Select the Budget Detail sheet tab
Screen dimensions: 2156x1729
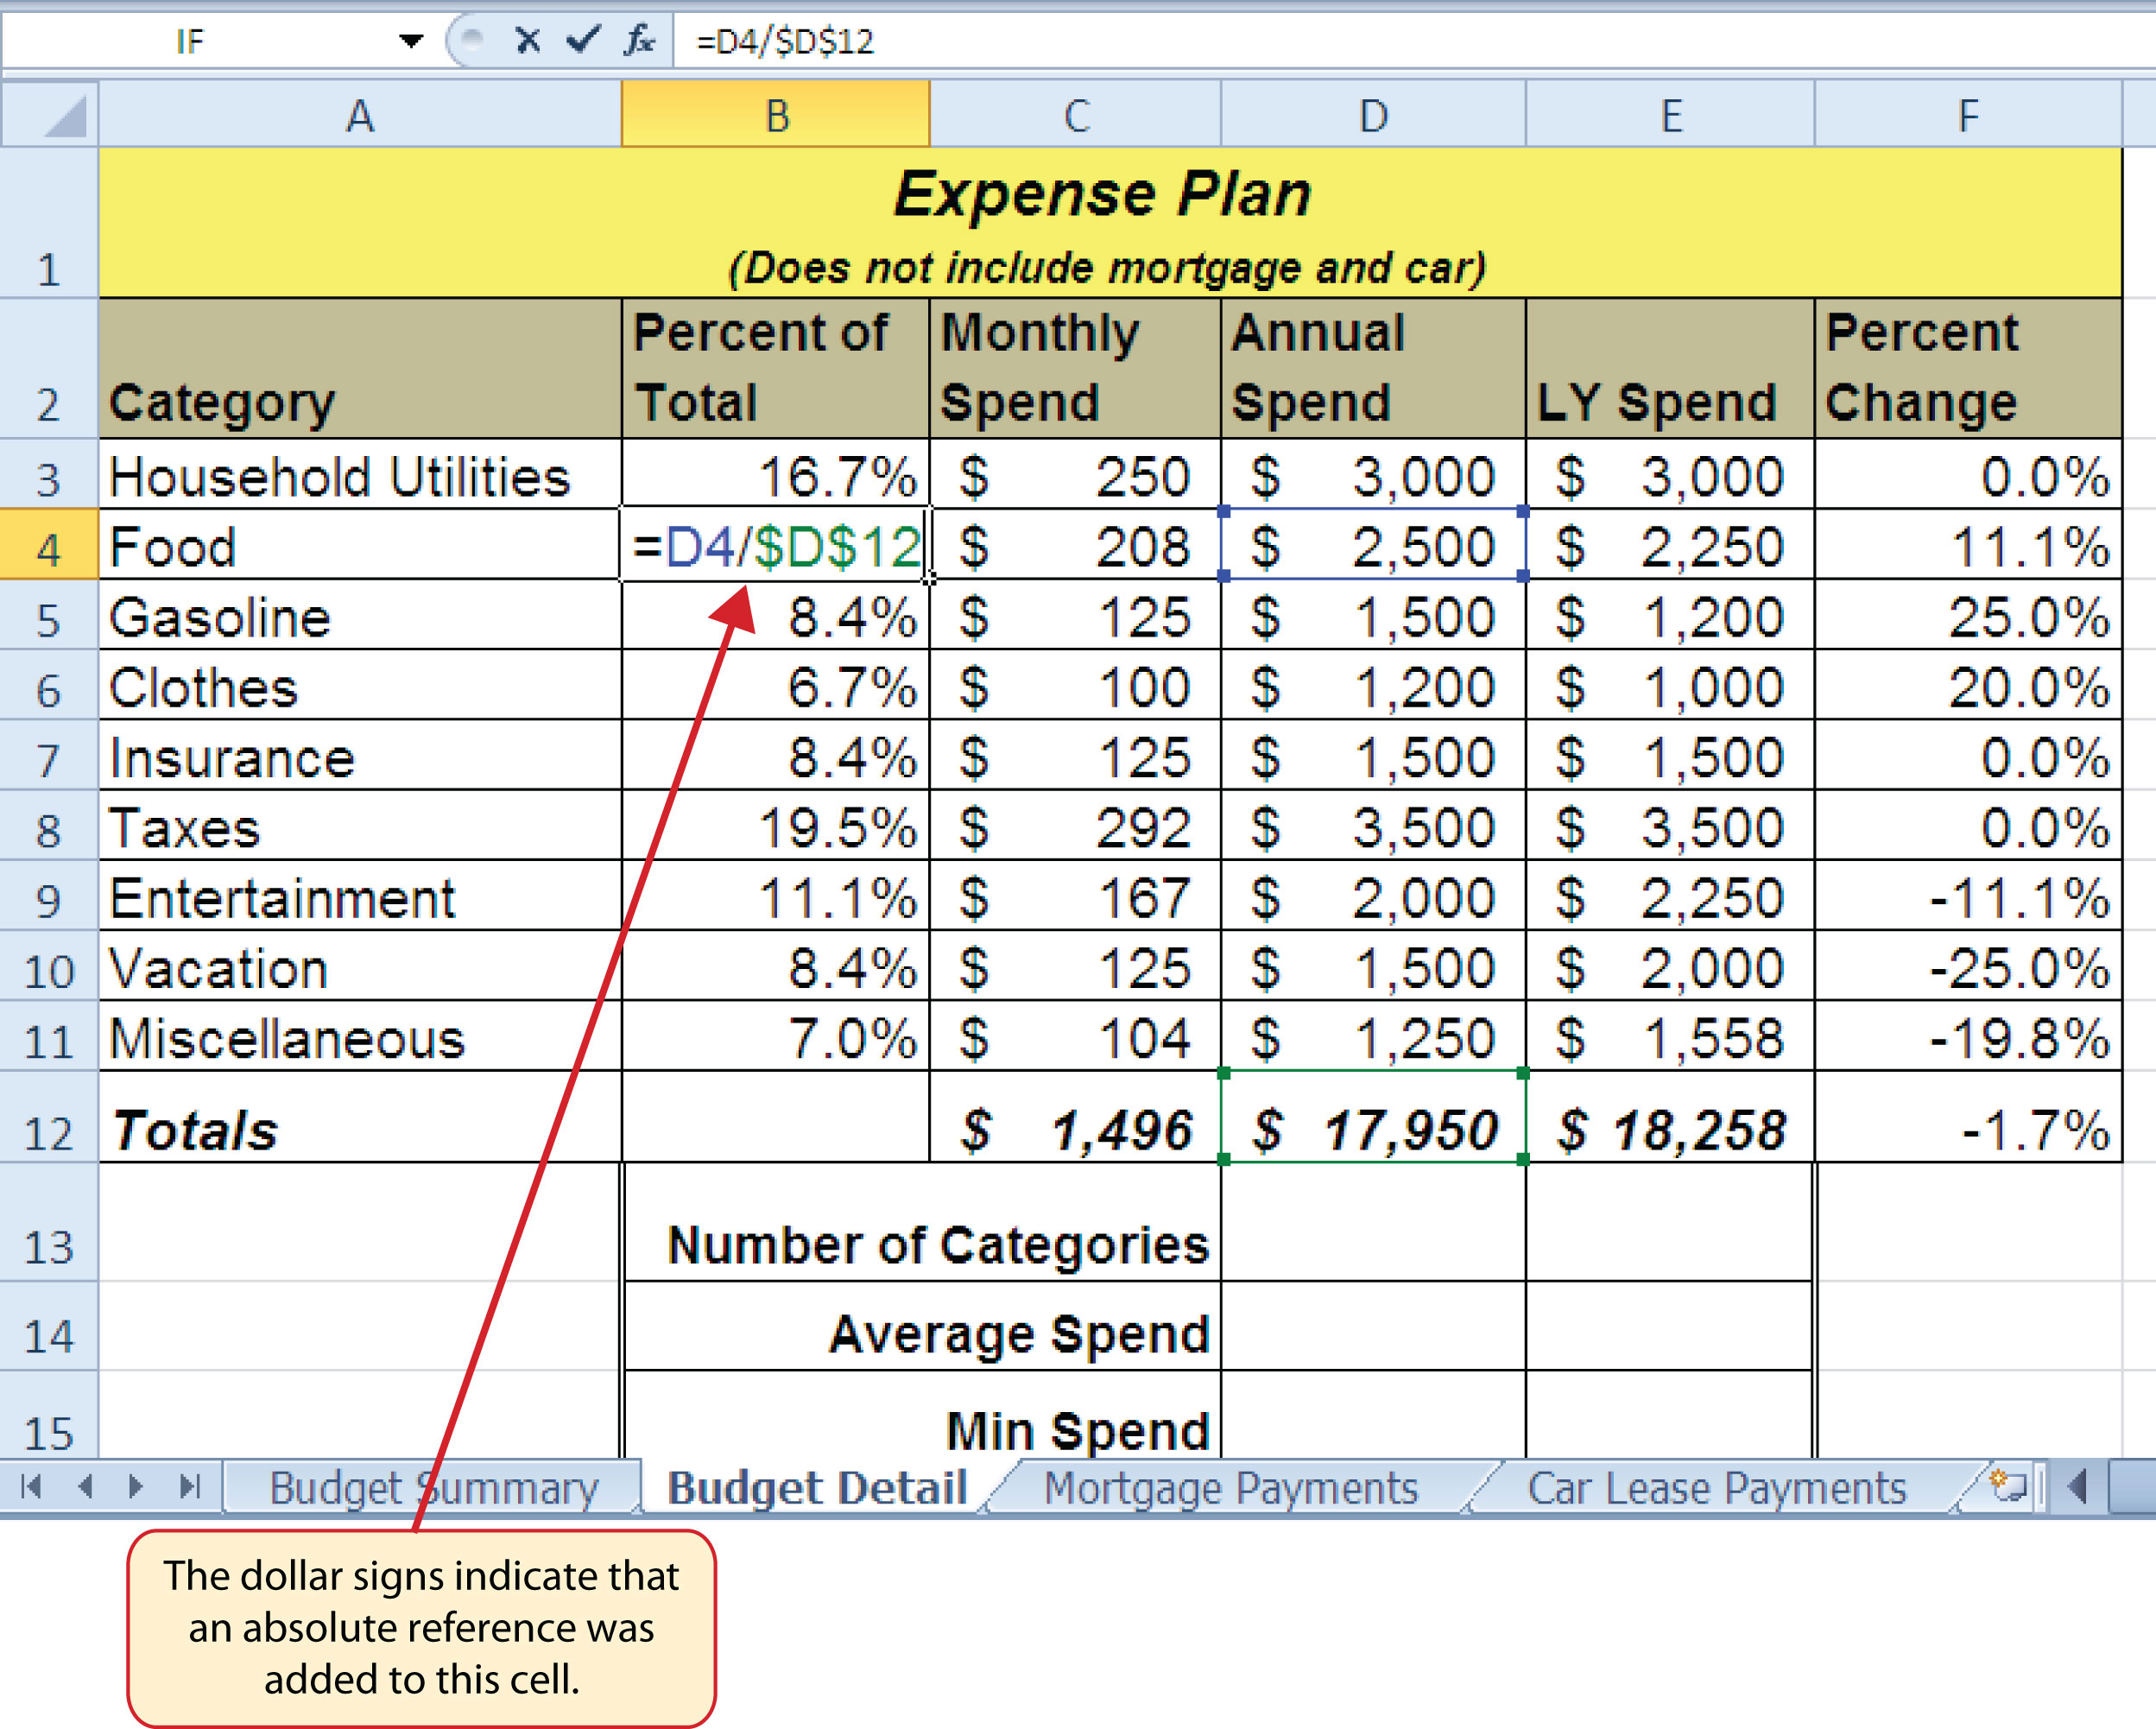[817, 1488]
